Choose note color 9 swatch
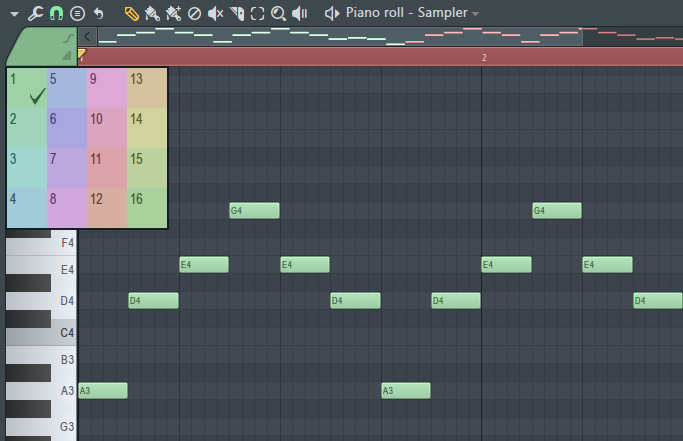This screenshot has height=441, width=683. 106,88
